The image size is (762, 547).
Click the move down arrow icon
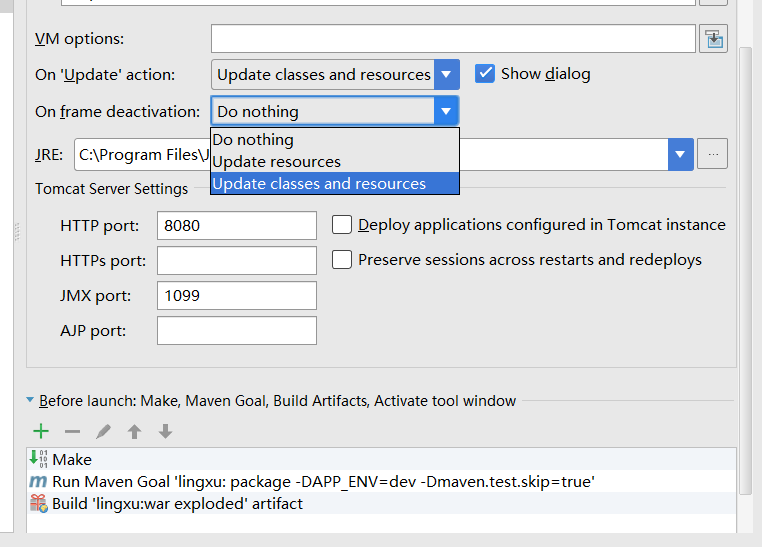pyautogui.click(x=165, y=432)
